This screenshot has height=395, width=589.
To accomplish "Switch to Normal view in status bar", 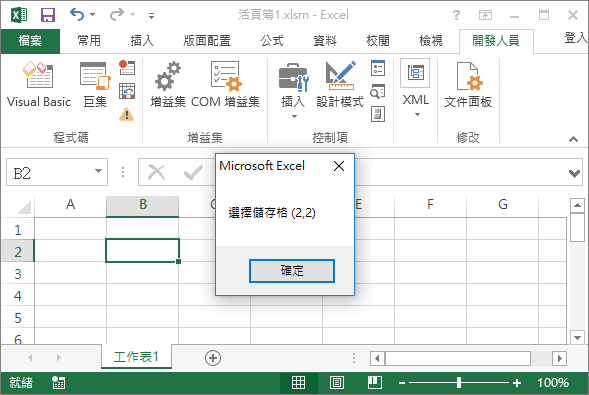I will (299, 383).
